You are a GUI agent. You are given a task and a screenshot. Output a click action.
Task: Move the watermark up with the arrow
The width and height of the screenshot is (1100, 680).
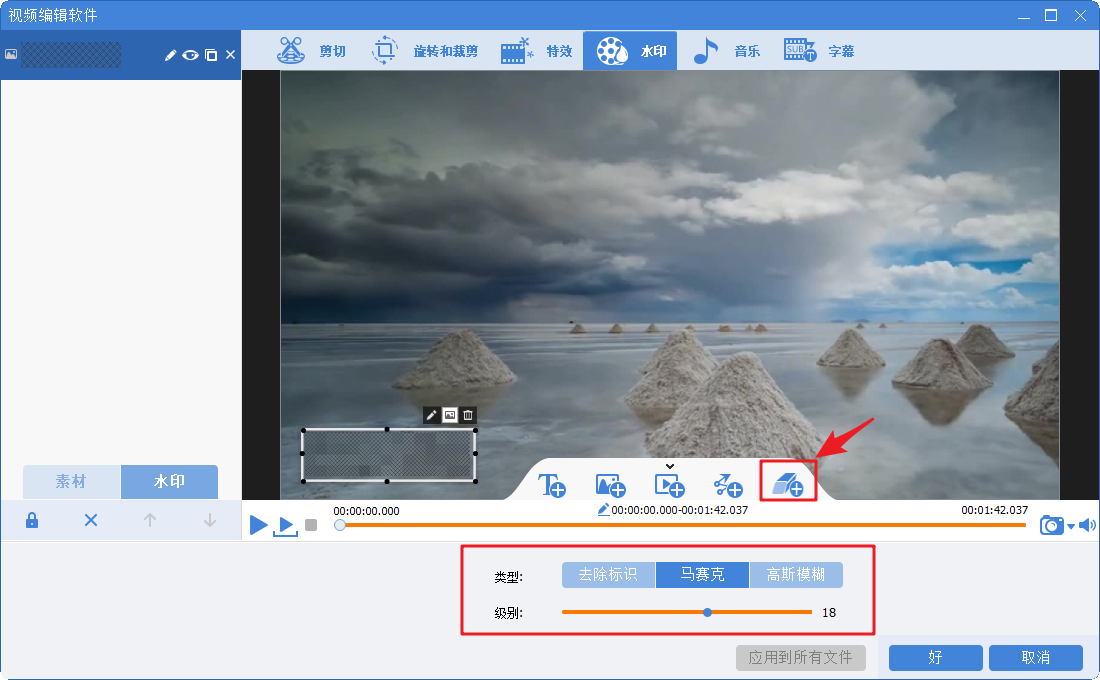[x=150, y=520]
